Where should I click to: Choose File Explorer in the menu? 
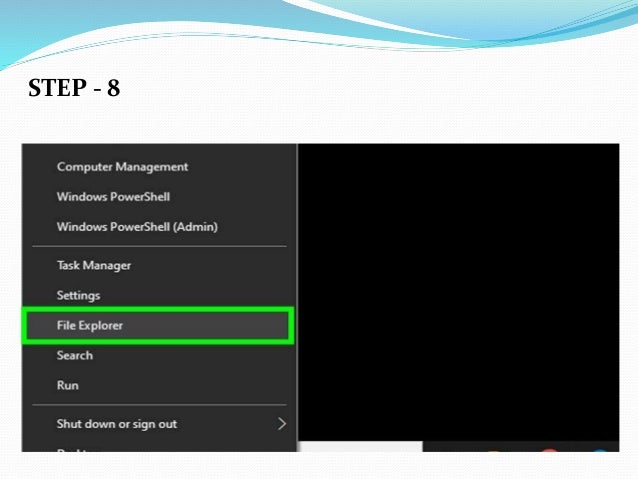pos(158,326)
